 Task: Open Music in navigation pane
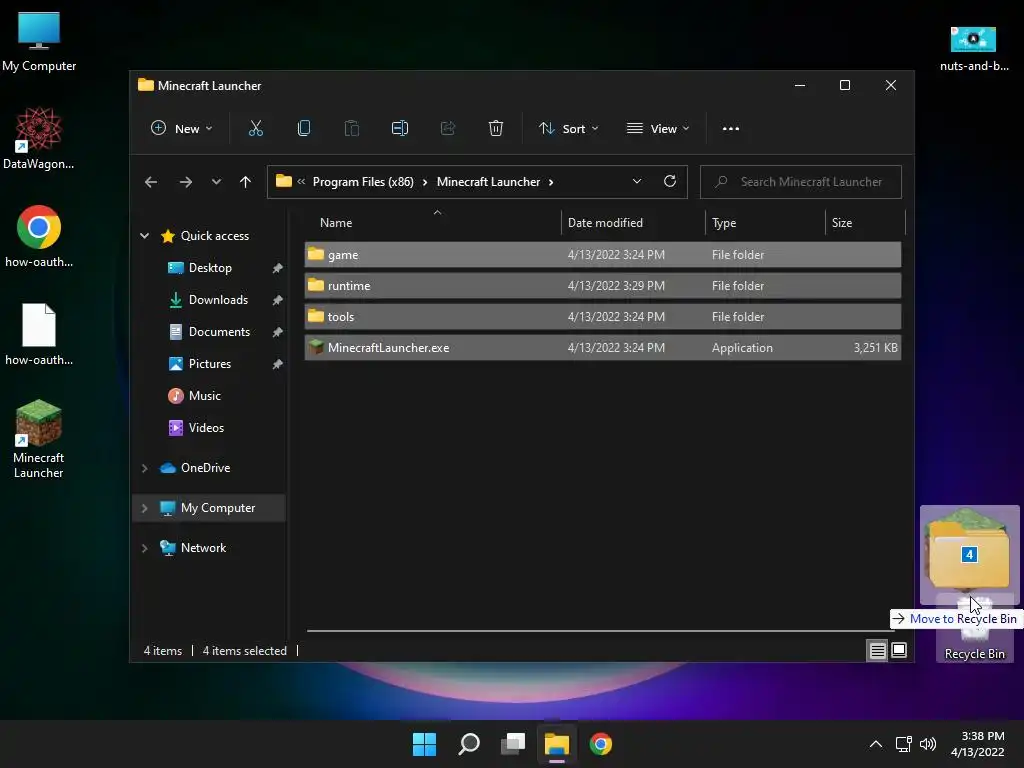tap(204, 396)
